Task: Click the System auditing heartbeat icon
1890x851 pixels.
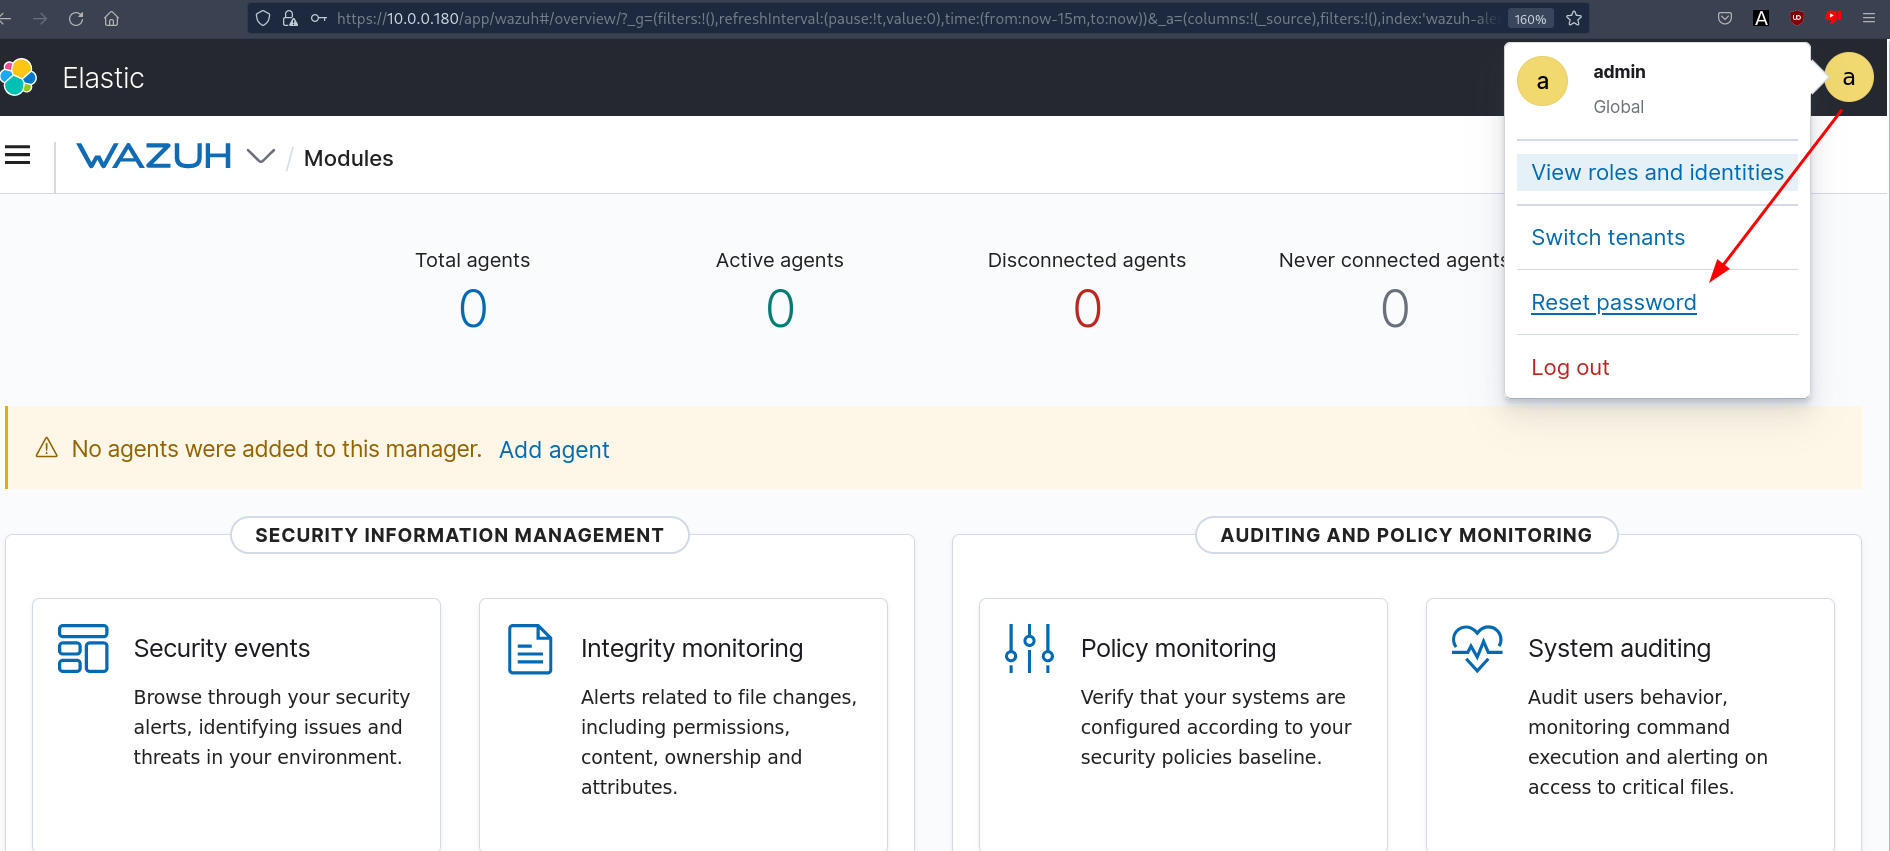Action: (x=1477, y=648)
